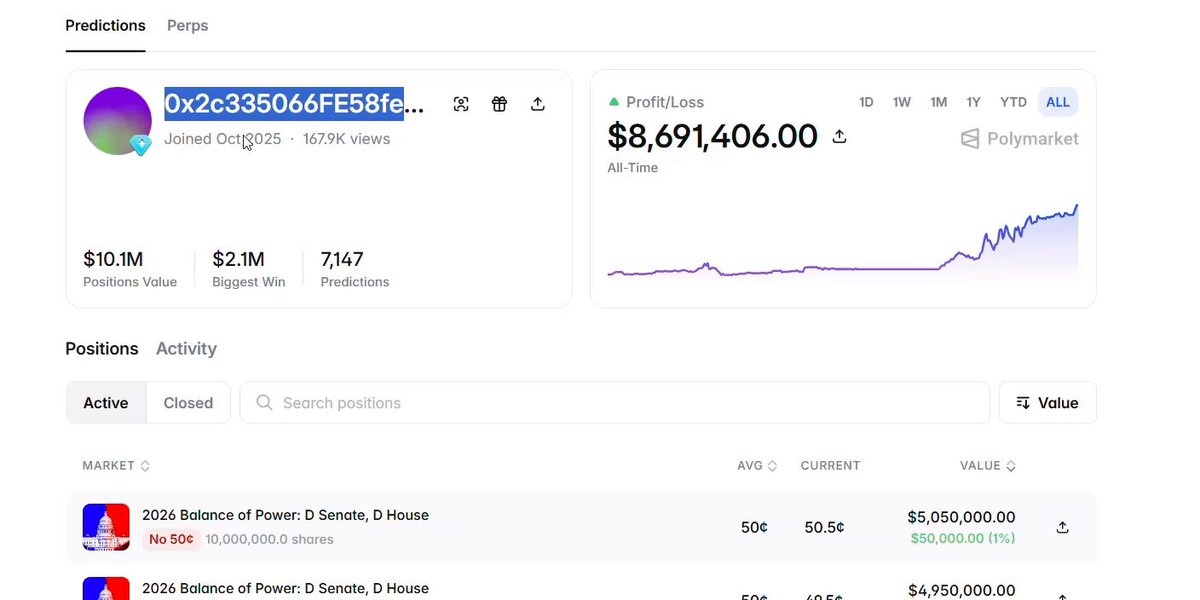This screenshot has width=1200, height=600.
Task: Click the 7,147 Predictions count
Action: point(342,260)
